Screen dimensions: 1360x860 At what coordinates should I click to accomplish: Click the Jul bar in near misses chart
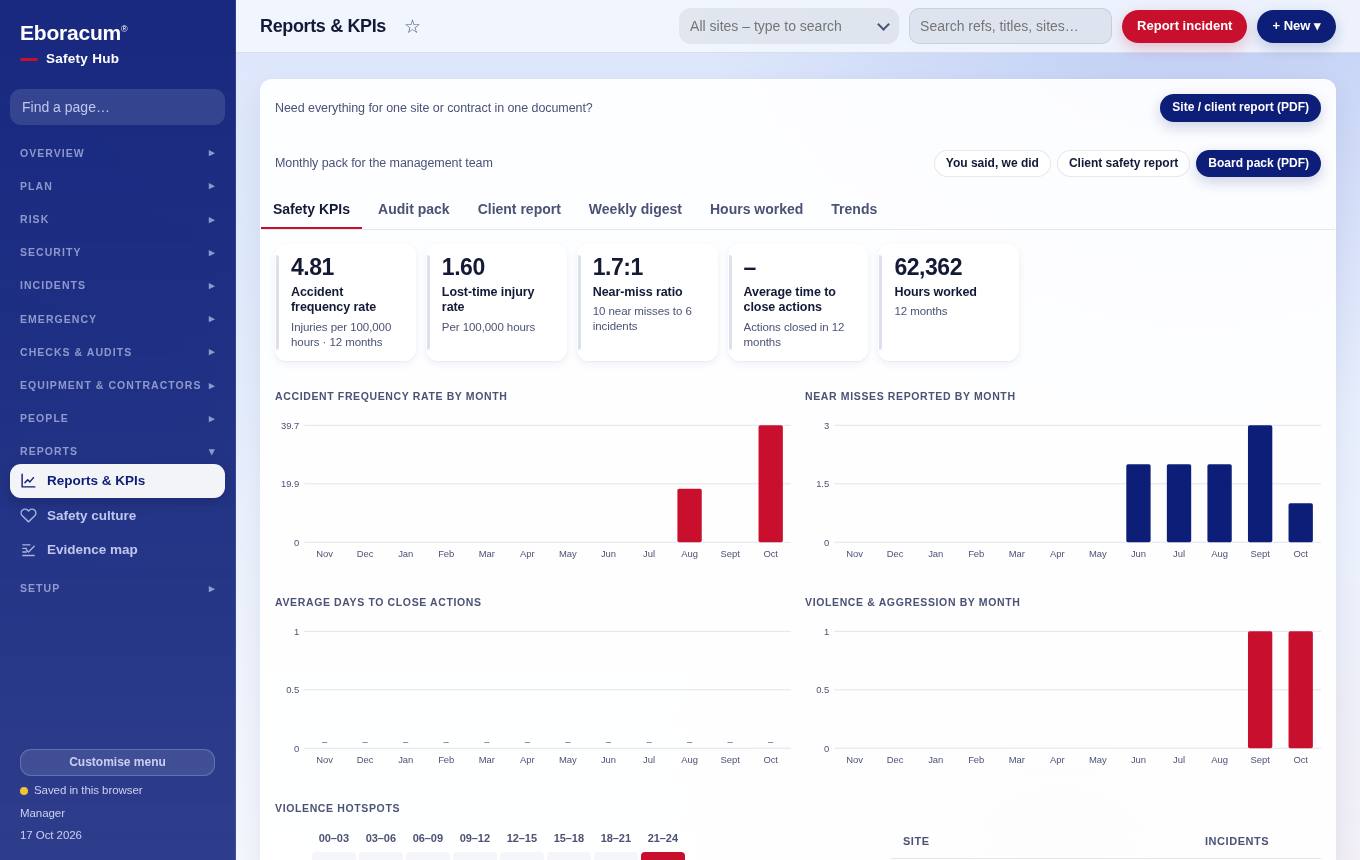tap(1179, 503)
